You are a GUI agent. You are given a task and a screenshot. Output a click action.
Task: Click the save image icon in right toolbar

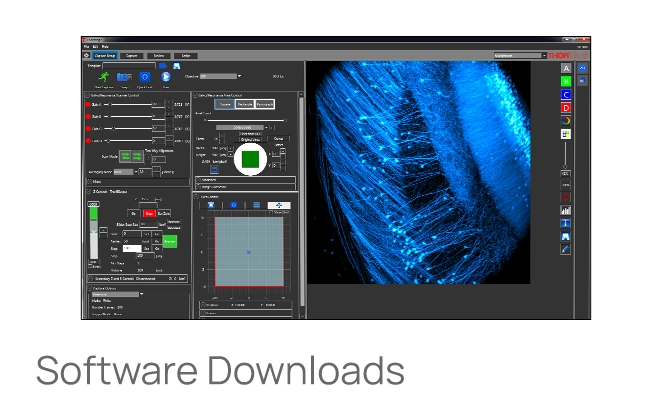click(x=566, y=236)
